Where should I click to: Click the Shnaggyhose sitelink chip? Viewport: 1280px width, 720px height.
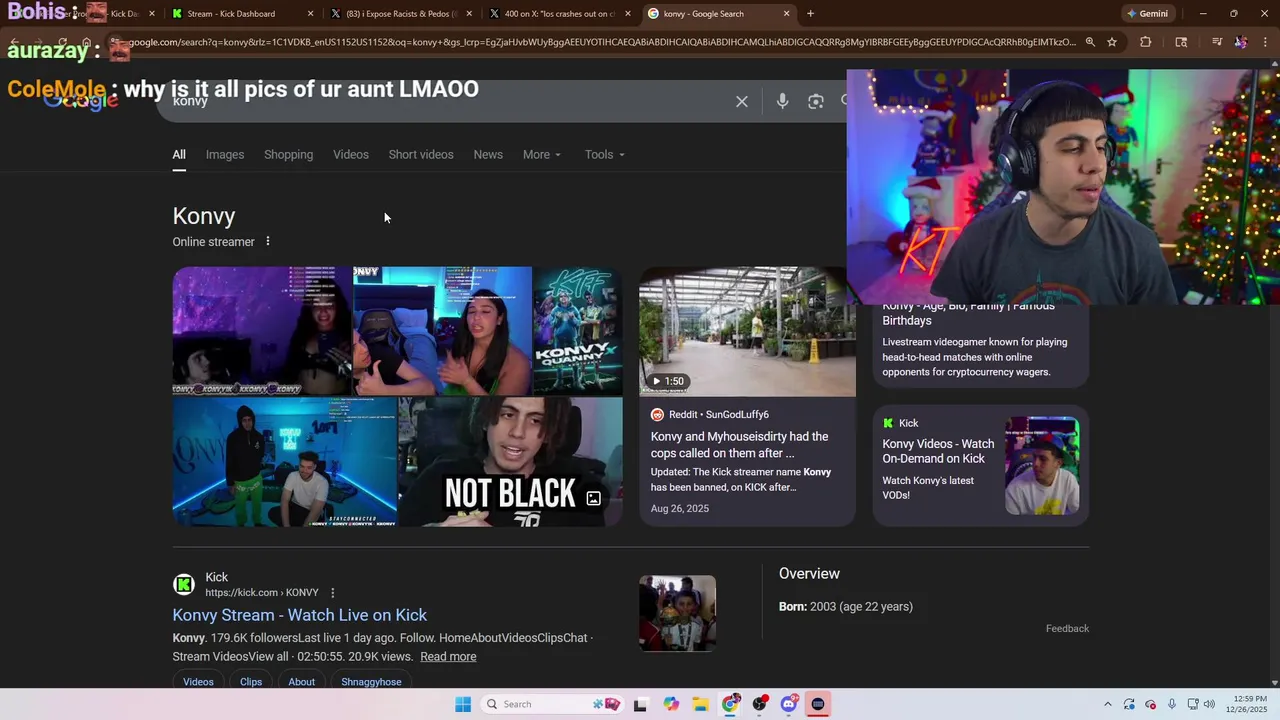(371, 682)
